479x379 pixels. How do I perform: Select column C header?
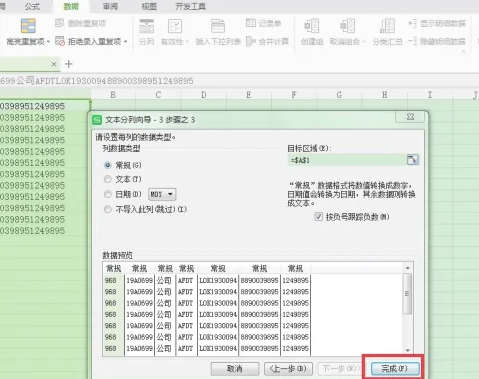(x=158, y=95)
